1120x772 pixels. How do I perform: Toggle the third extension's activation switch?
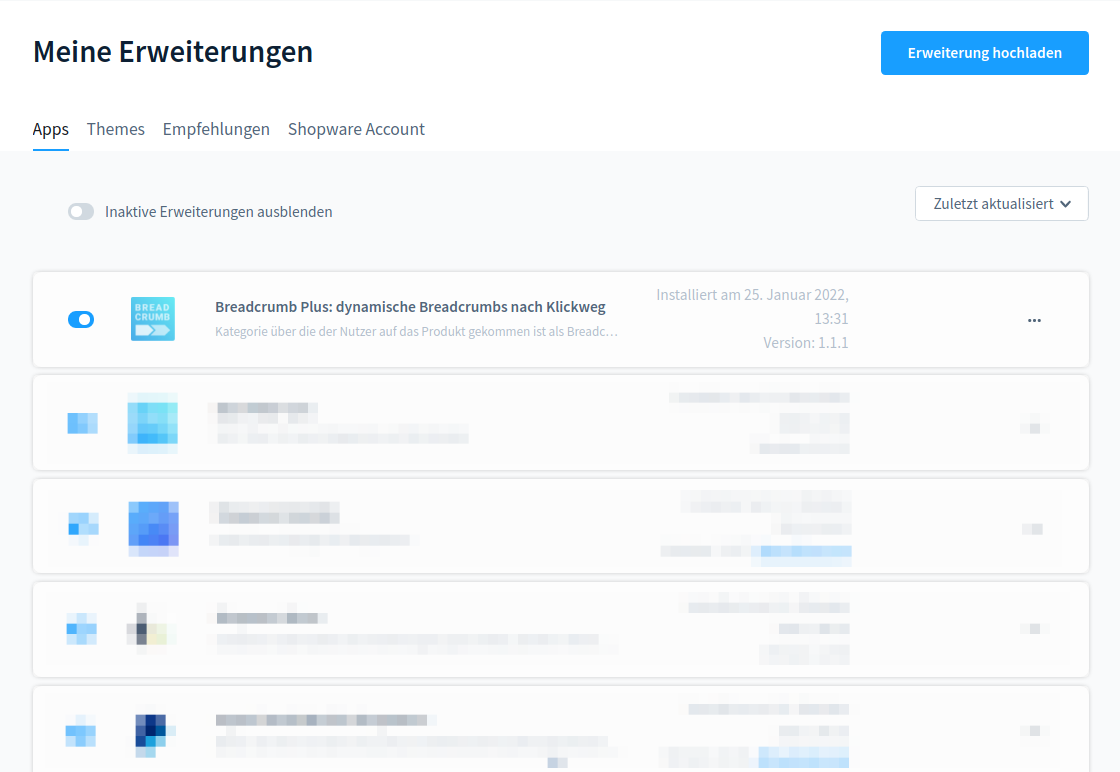pyautogui.click(x=82, y=526)
